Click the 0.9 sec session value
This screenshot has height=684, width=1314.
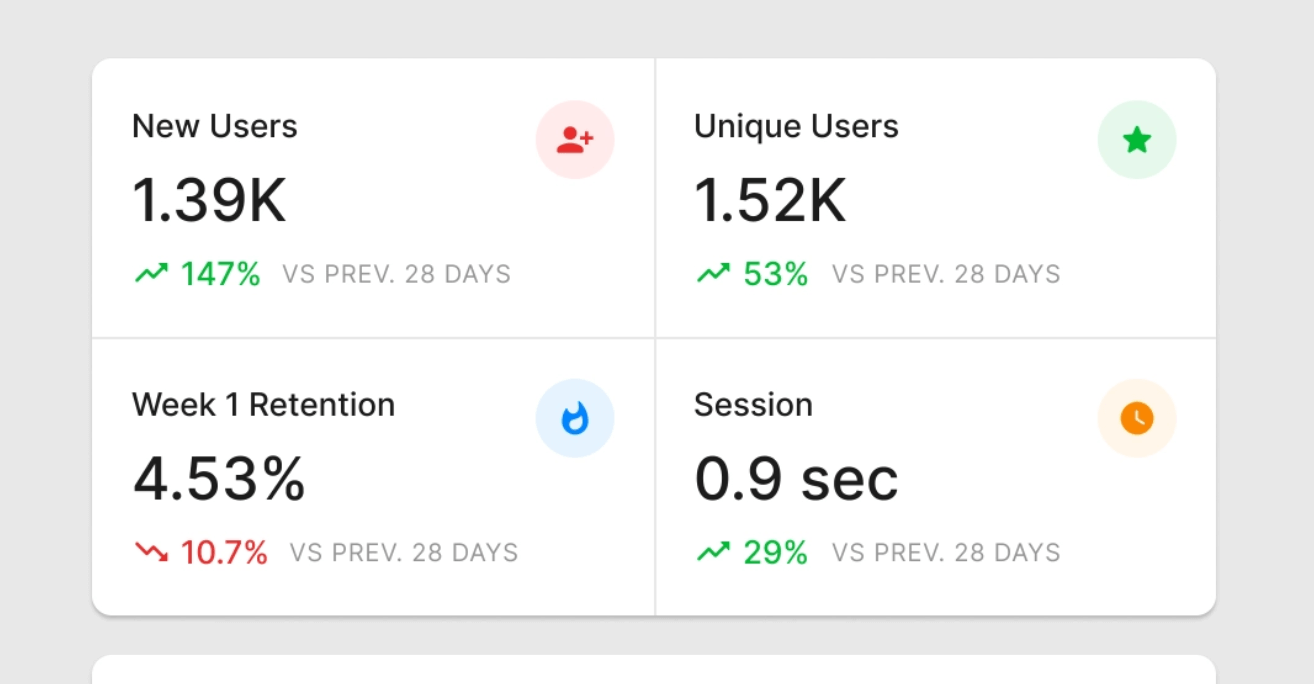coord(796,479)
